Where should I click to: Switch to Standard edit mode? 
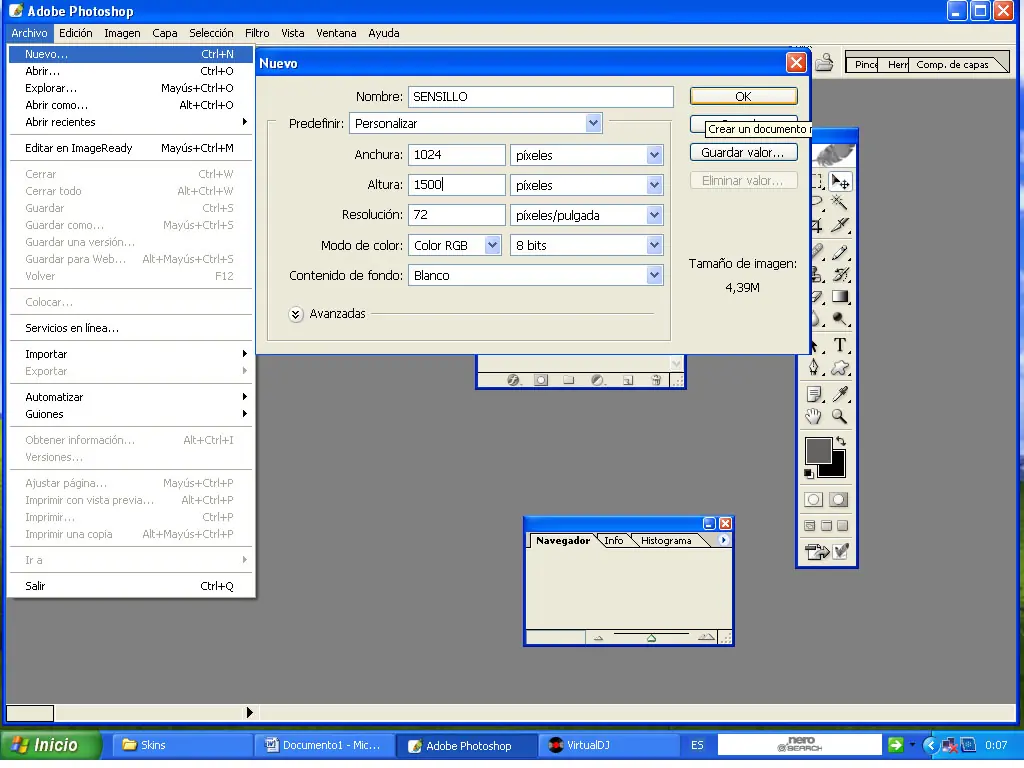coord(814,500)
